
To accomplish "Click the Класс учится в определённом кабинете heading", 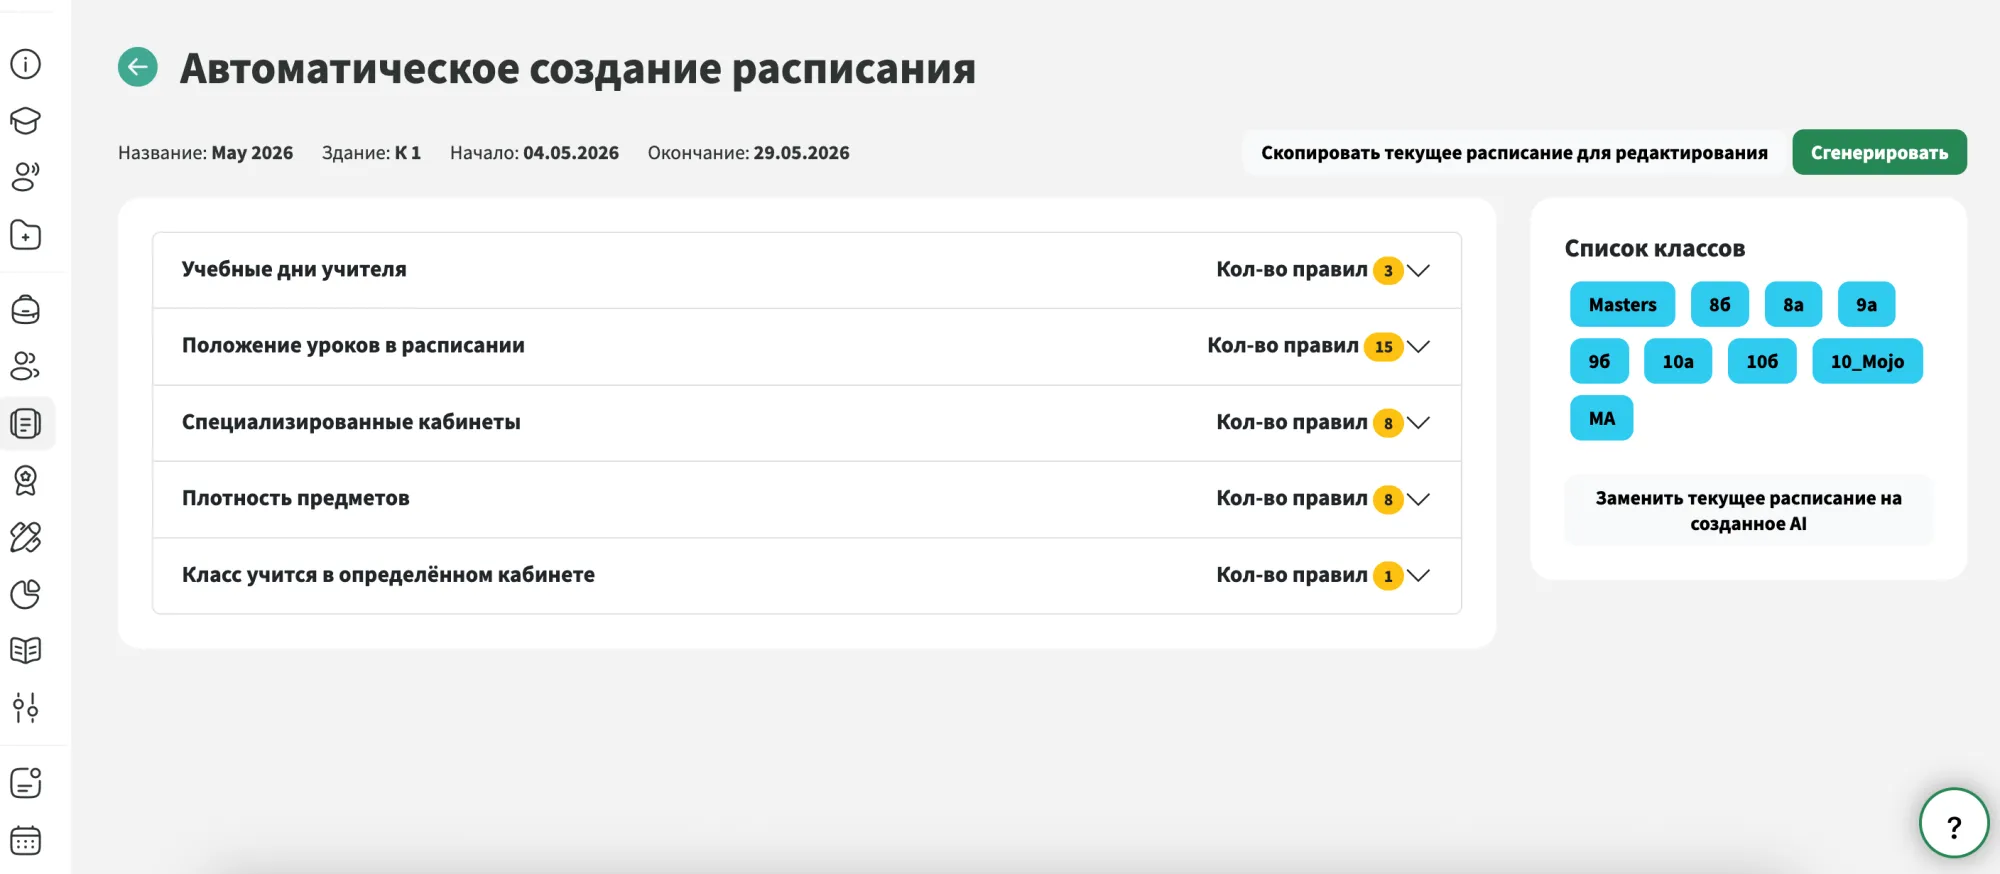I will [388, 575].
